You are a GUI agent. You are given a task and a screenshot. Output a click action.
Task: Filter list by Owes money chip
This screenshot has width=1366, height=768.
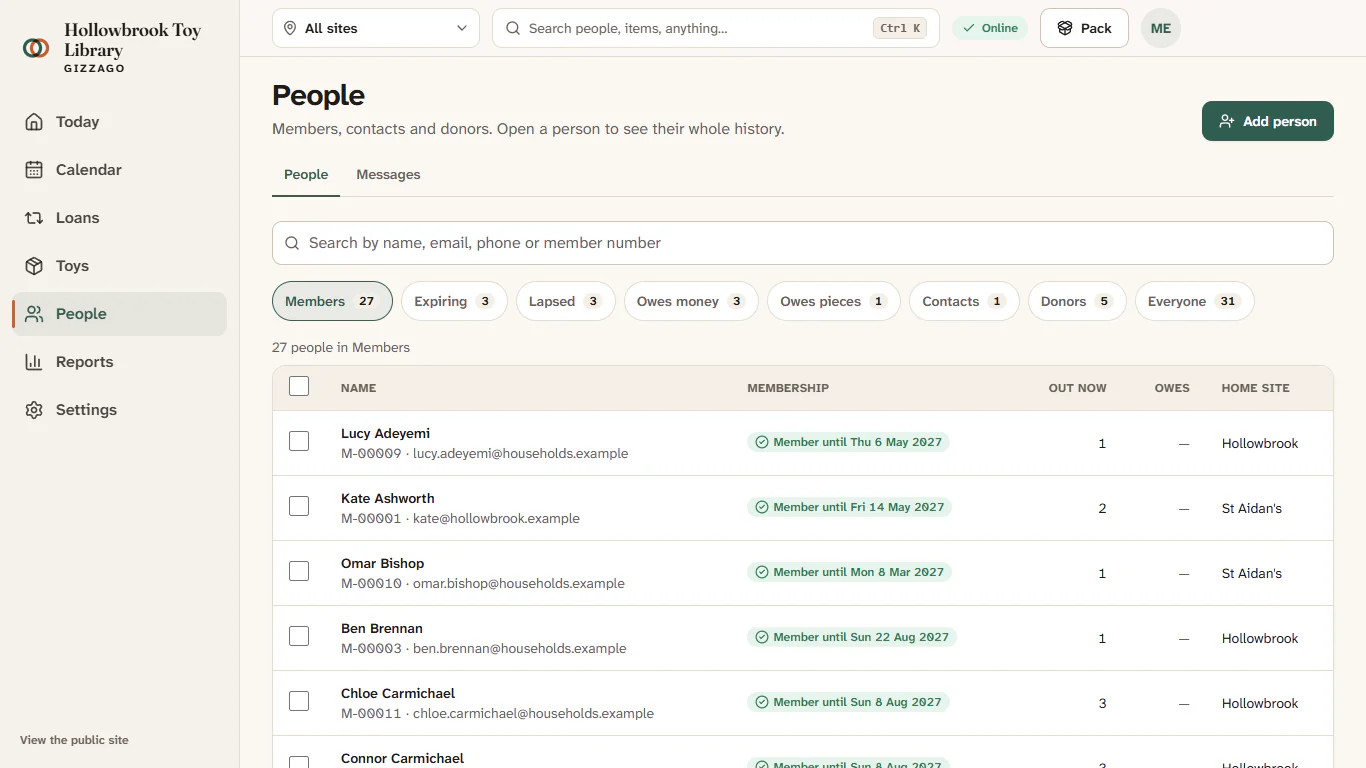point(691,301)
